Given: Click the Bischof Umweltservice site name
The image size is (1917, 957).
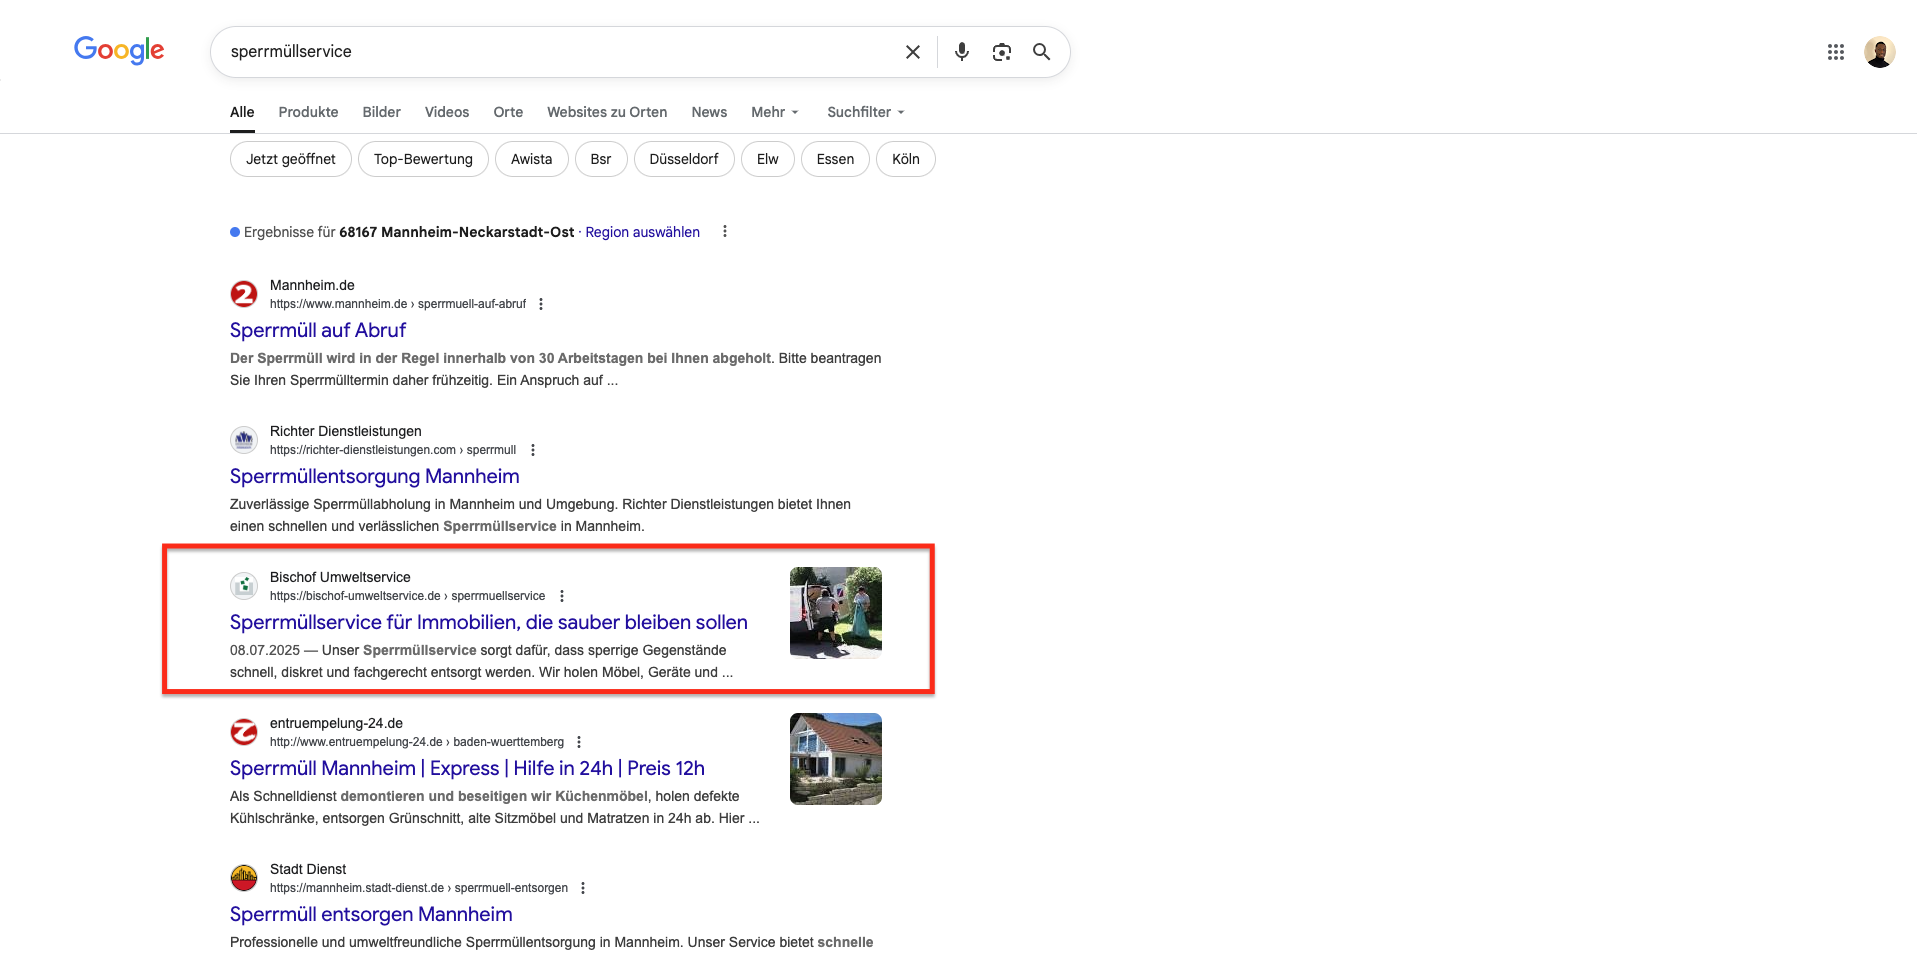Looking at the screenshot, I should click(x=340, y=577).
